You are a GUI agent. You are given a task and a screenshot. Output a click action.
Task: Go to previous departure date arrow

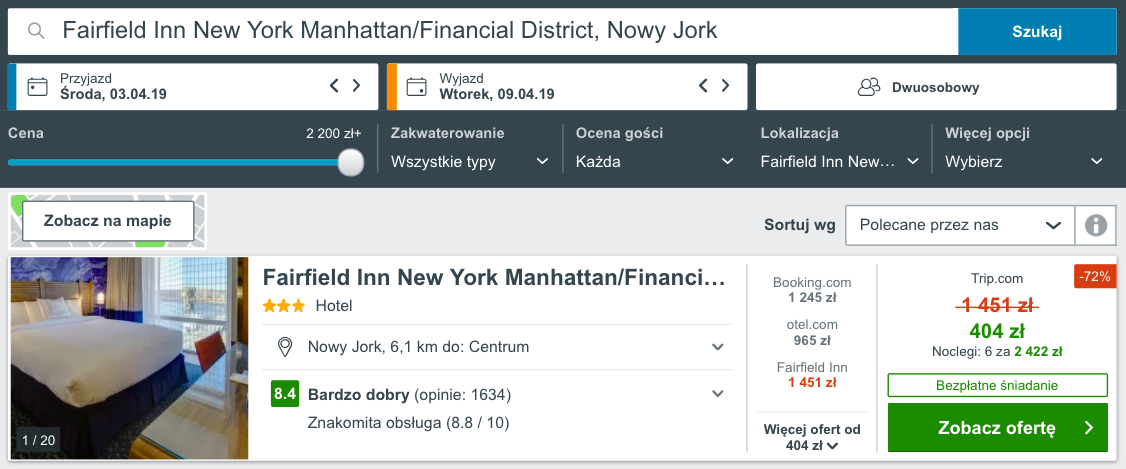click(703, 85)
